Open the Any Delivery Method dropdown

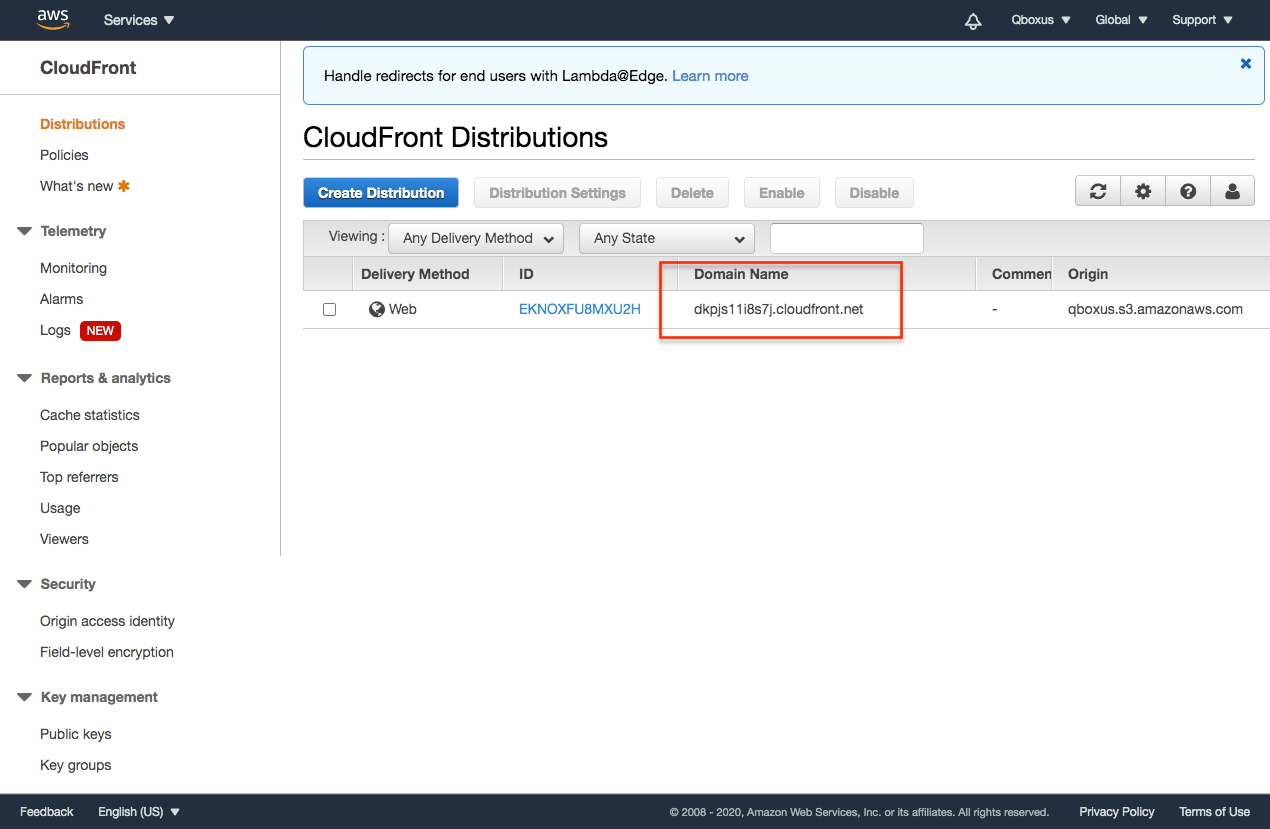476,238
